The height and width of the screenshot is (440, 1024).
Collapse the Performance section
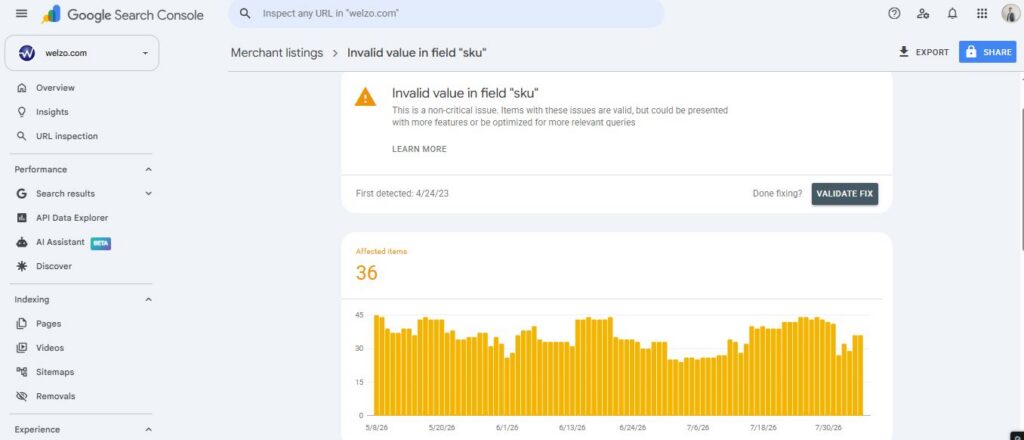[148, 169]
